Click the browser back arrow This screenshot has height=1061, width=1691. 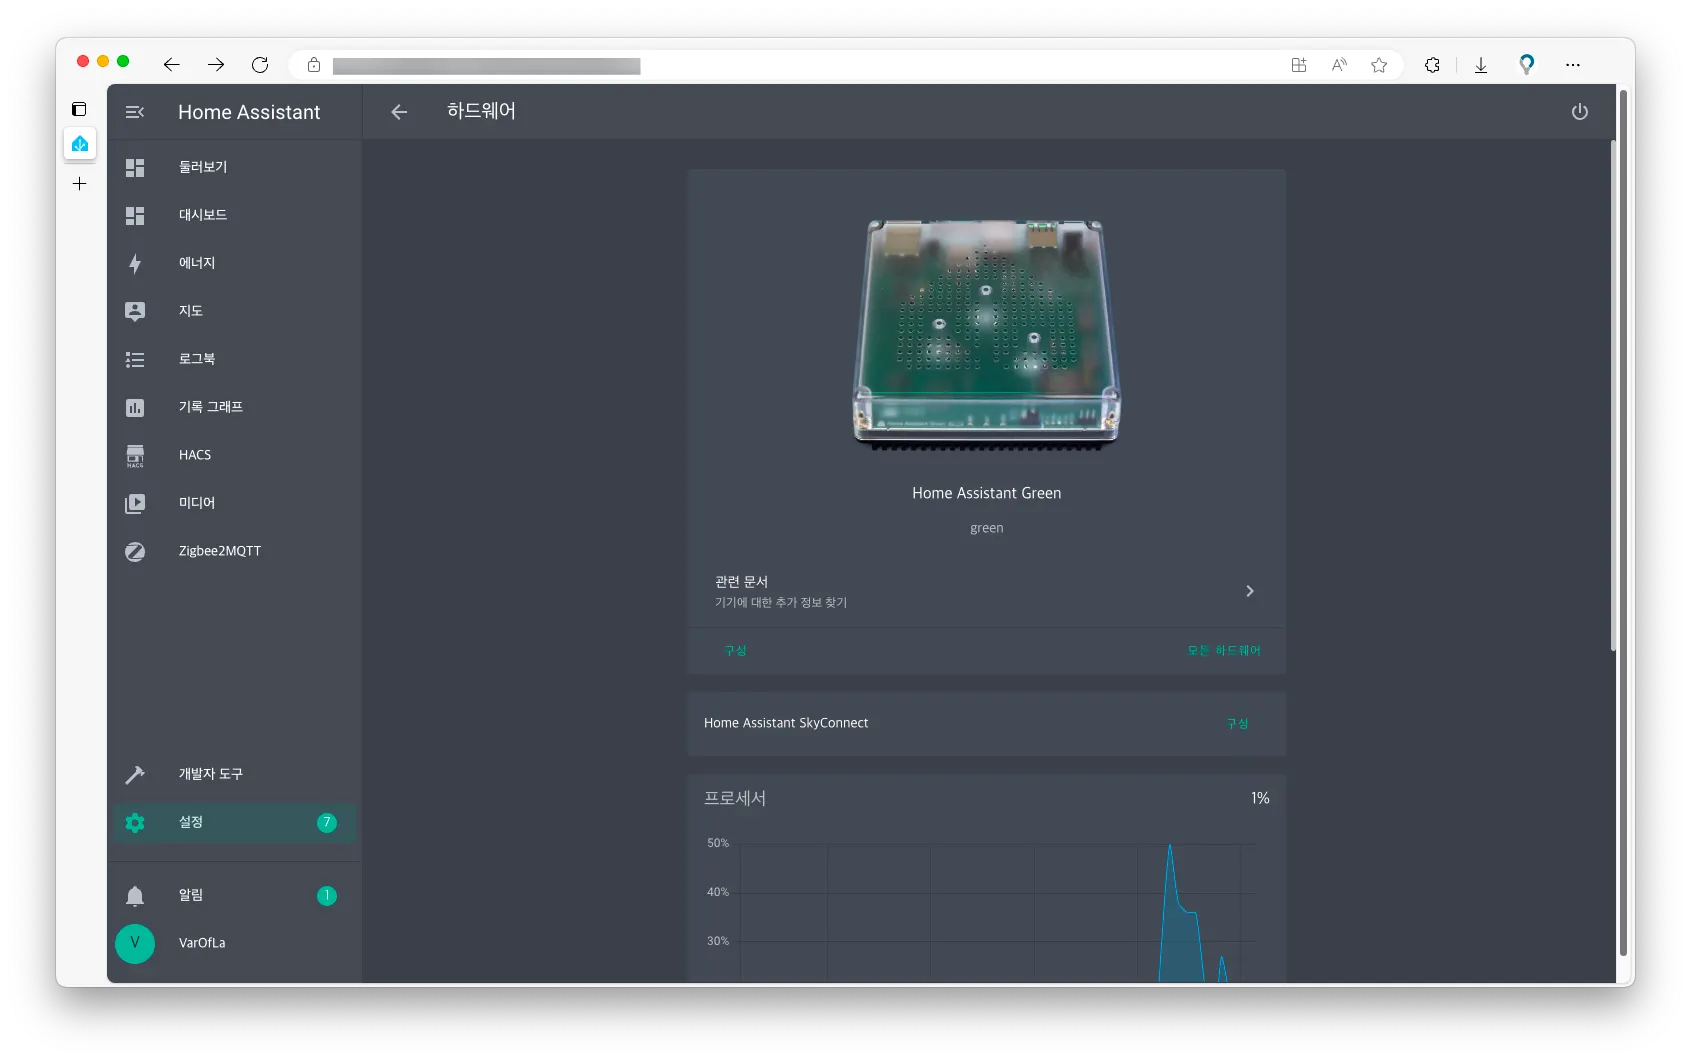[x=172, y=65]
